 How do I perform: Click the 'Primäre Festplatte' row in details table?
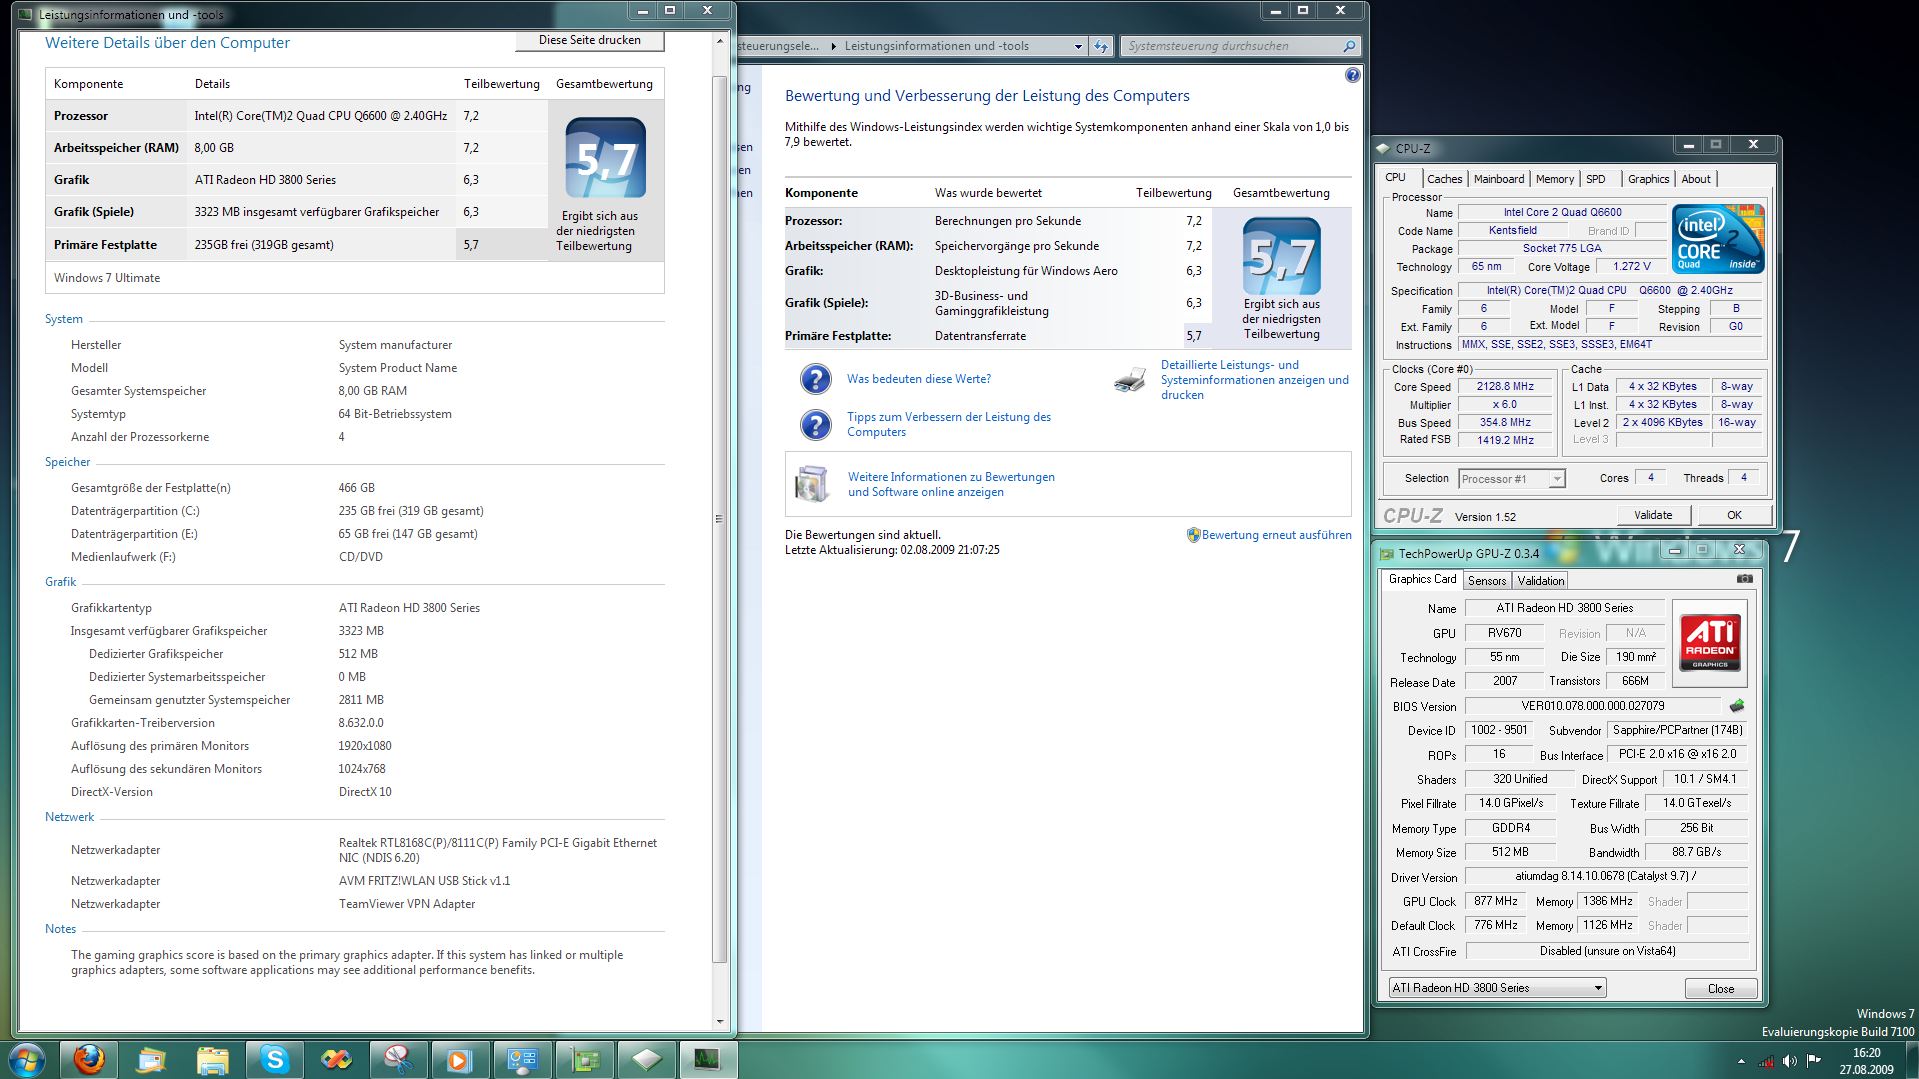pyautogui.click(x=297, y=245)
